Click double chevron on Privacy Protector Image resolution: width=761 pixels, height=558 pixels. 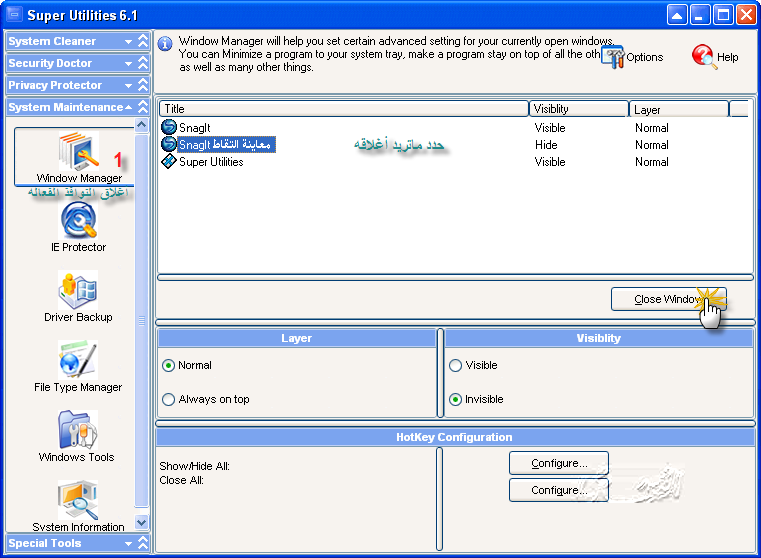[143, 85]
